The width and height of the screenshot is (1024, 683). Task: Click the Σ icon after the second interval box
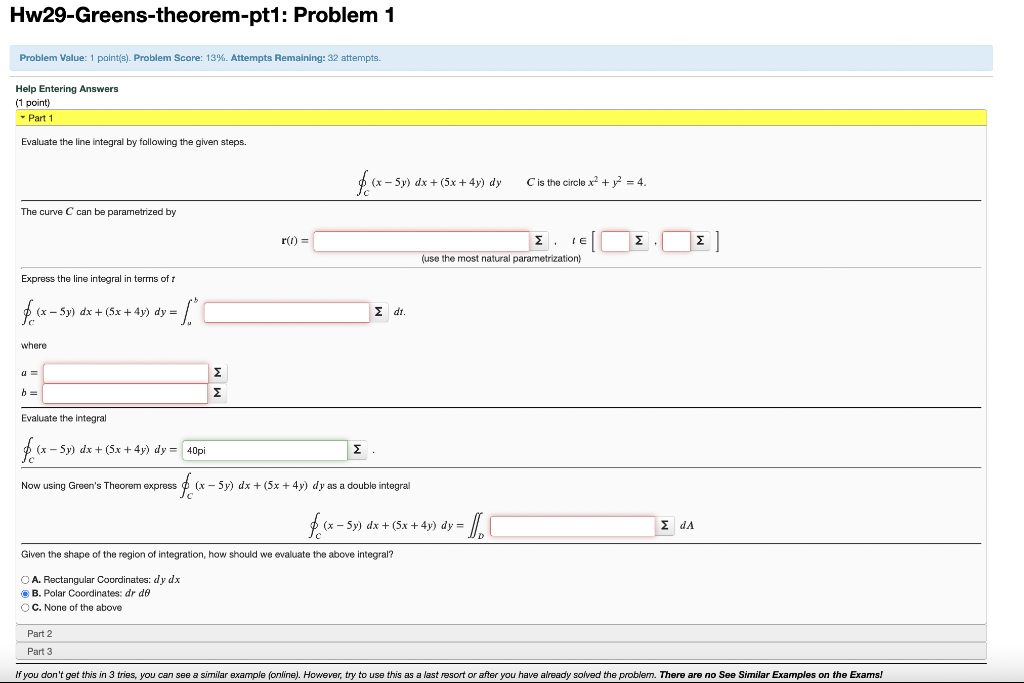point(699,240)
